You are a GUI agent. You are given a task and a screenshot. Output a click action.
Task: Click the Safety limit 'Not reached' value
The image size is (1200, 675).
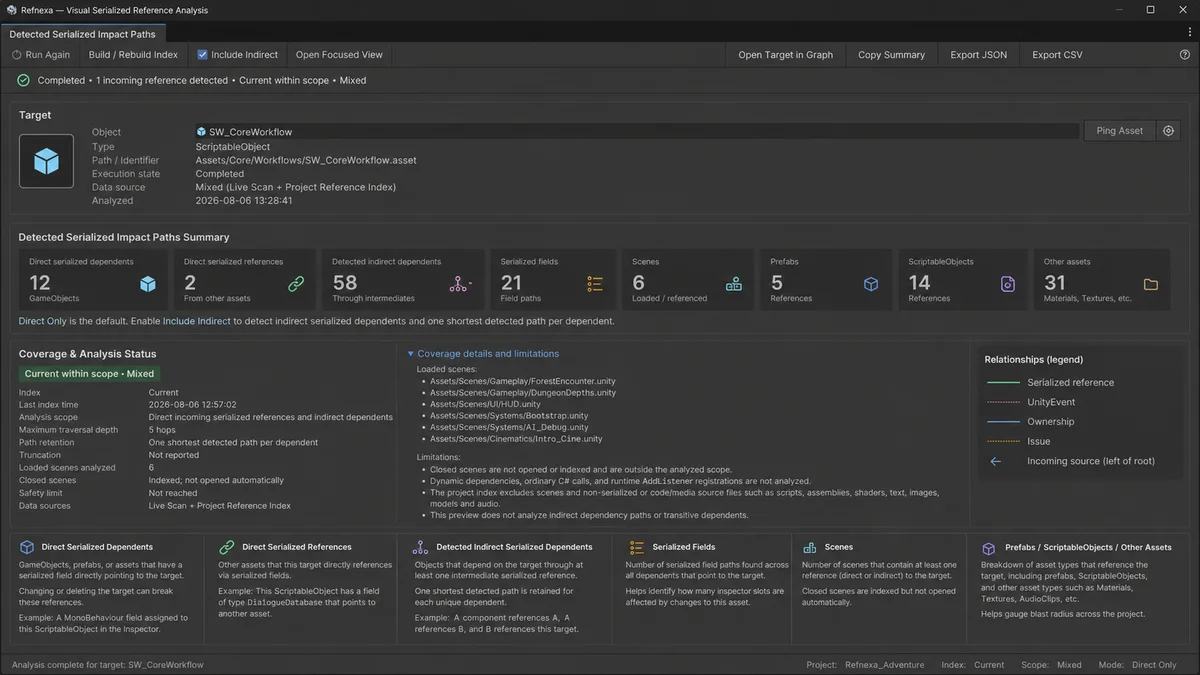(x=173, y=493)
